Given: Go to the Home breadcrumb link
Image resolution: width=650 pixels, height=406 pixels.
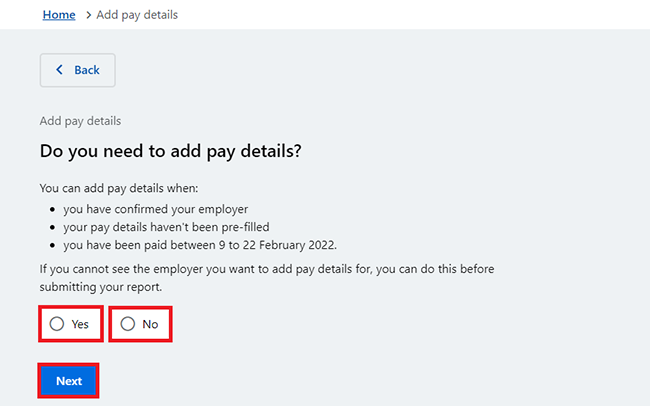Looking at the screenshot, I should [59, 15].
